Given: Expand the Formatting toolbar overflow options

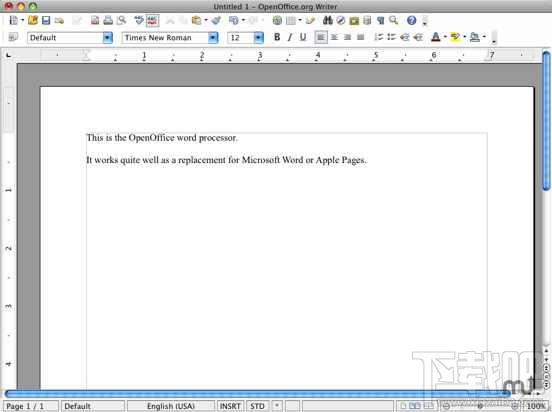Looking at the screenshot, I should click(494, 38).
